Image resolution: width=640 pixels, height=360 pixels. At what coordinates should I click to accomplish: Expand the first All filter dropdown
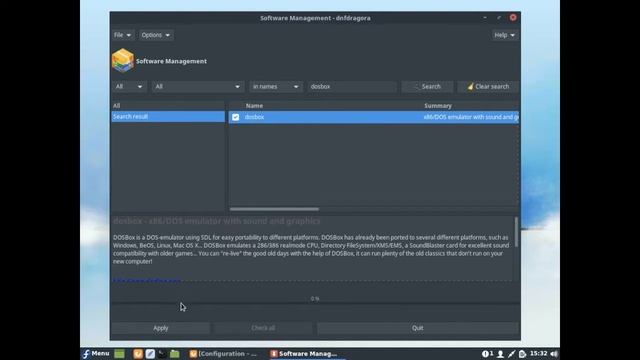[x=129, y=87]
